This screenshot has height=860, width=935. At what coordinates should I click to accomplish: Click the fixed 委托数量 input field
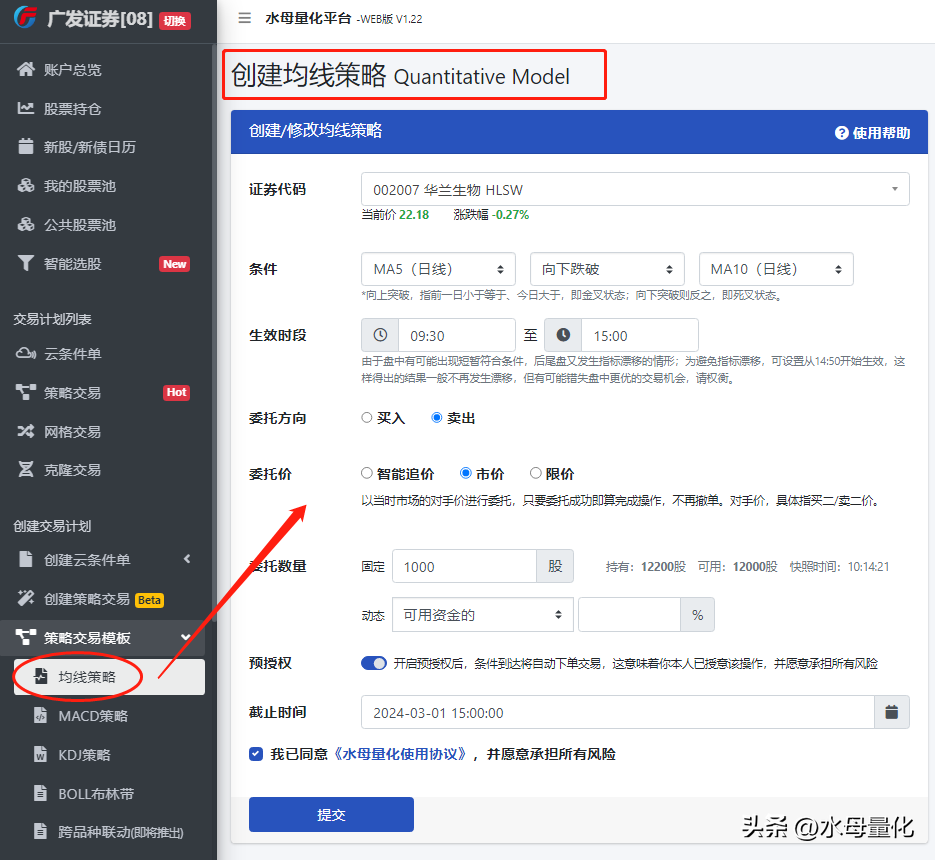464,567
